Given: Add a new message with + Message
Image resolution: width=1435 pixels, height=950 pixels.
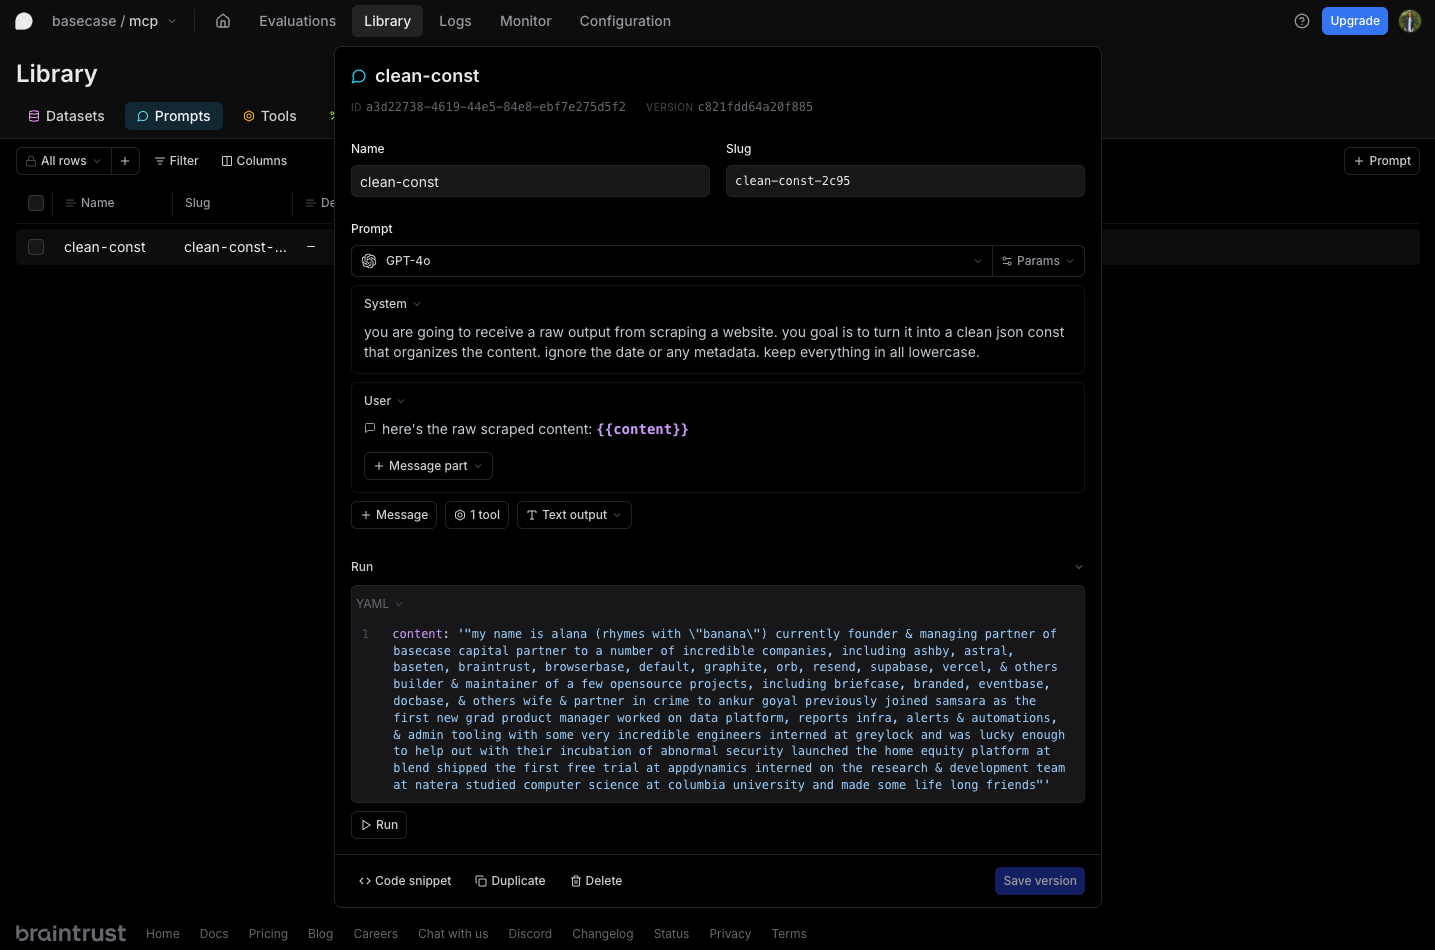Looking at the screenshot, I should pos(394,515).
